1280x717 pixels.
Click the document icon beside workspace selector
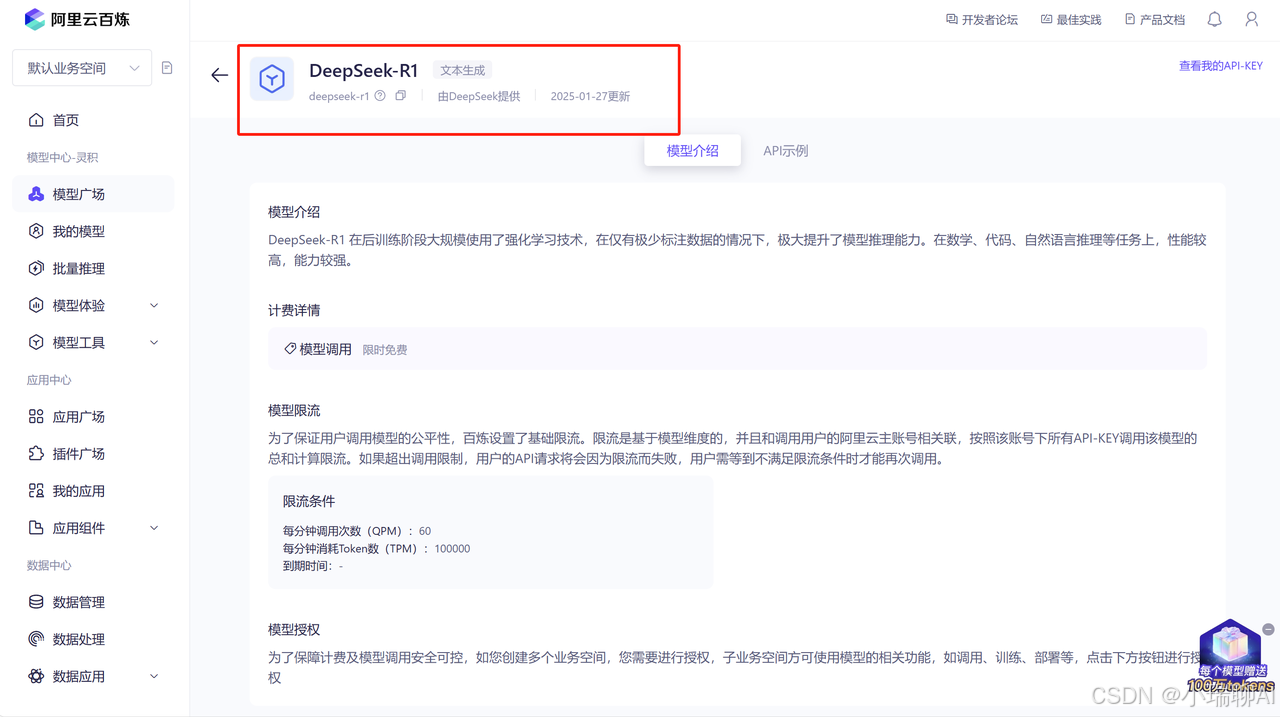[x=167, y=68]
